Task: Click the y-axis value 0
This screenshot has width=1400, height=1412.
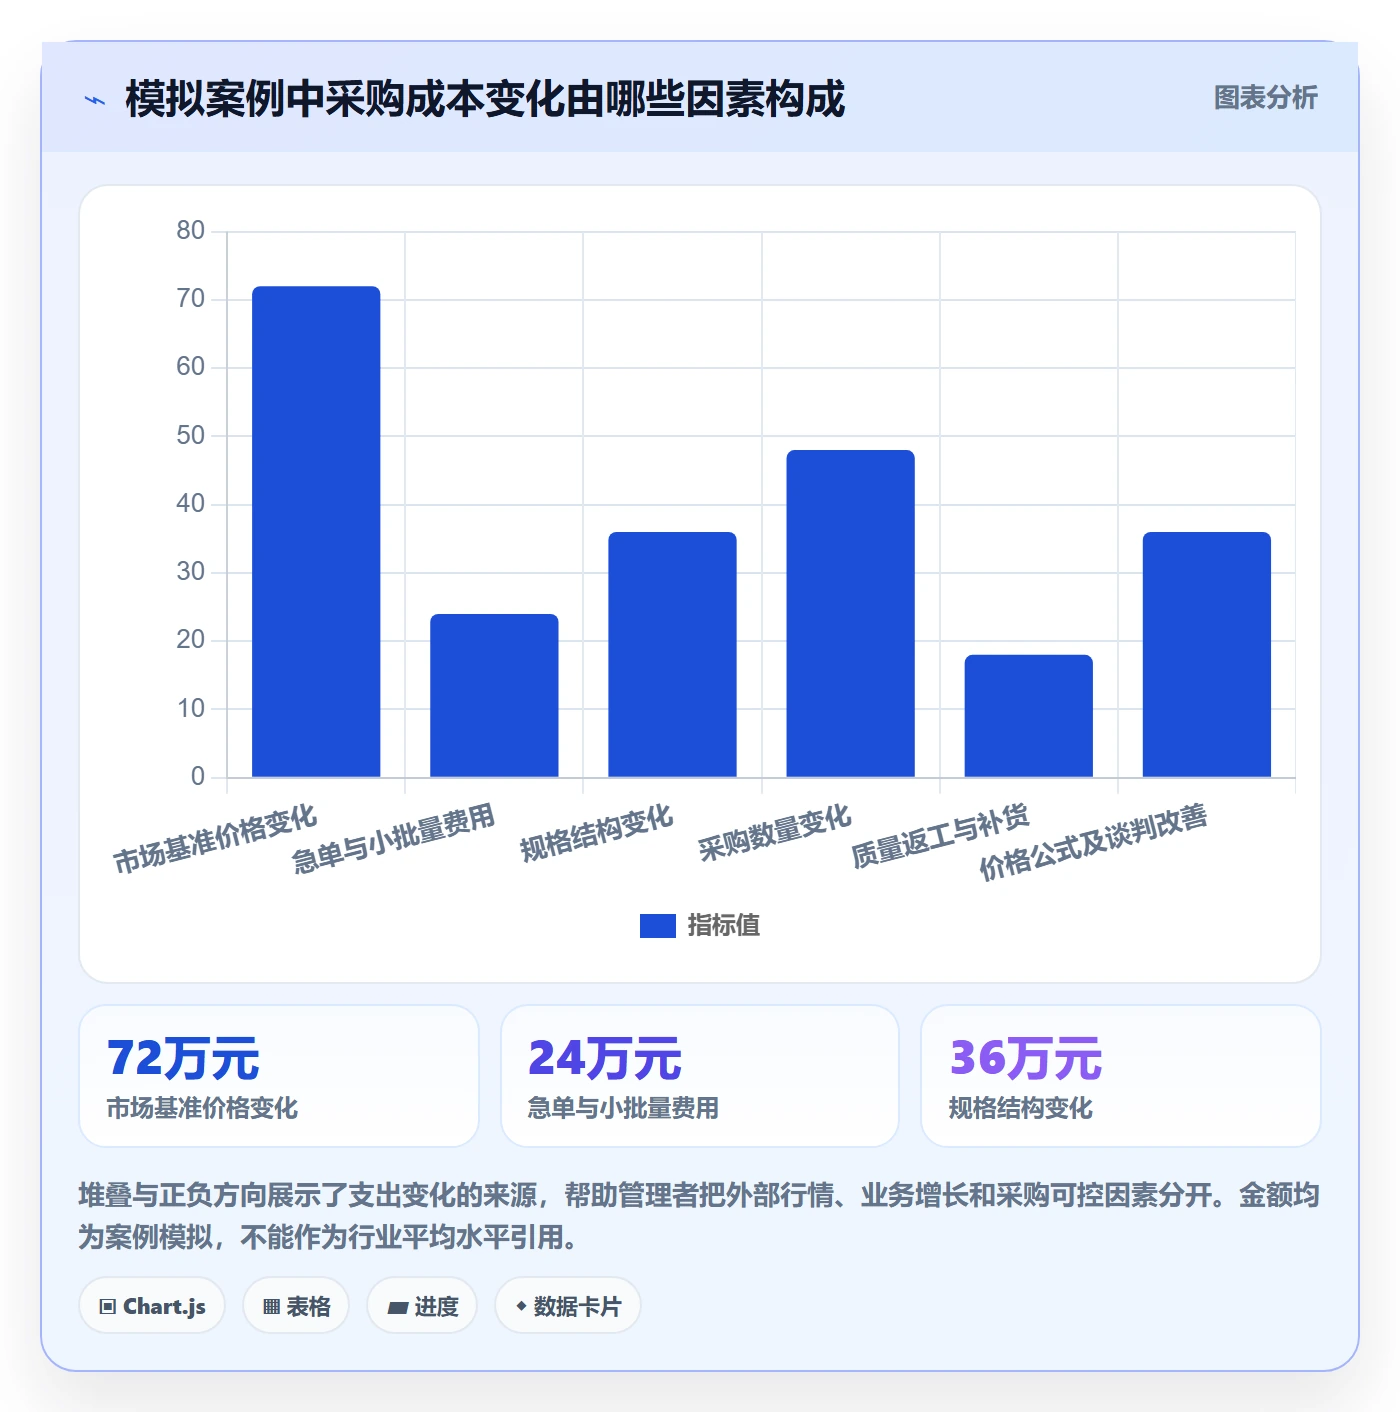Action: (198, 777)
